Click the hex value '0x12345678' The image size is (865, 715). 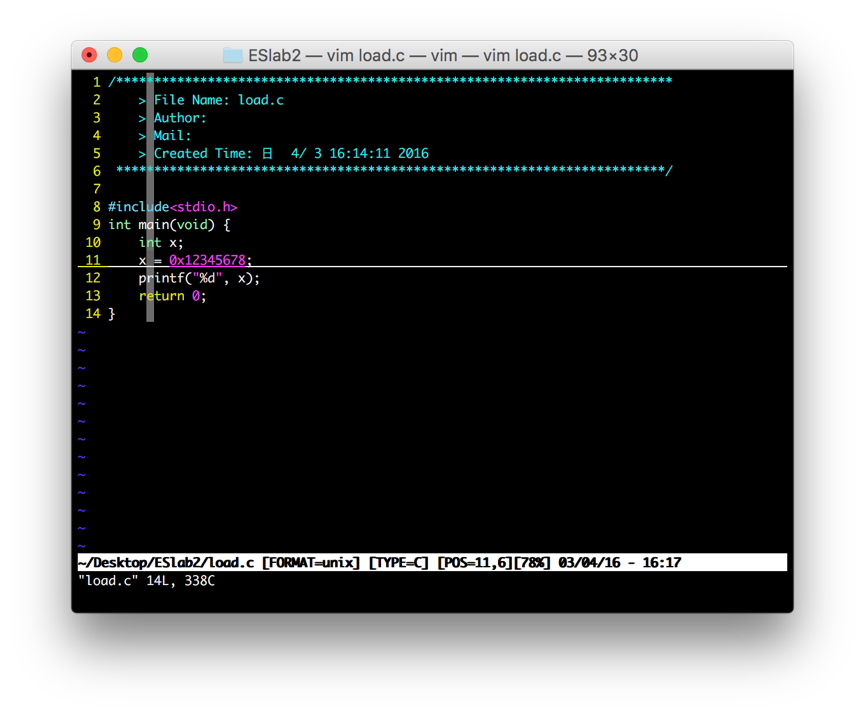207,260
